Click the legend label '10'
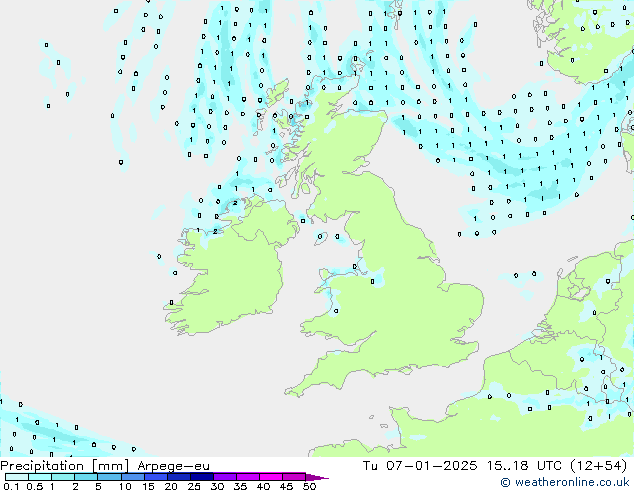 point(125,486)
